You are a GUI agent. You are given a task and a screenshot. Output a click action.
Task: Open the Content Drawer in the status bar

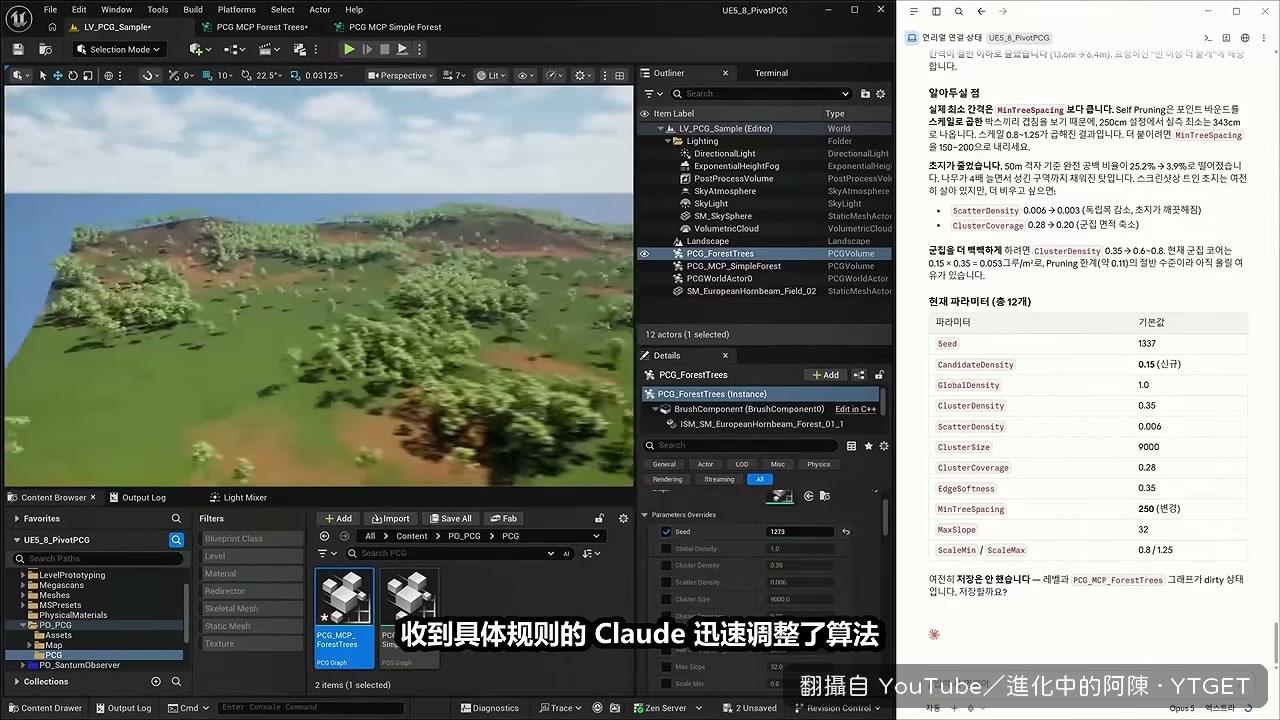click(44, 708)
